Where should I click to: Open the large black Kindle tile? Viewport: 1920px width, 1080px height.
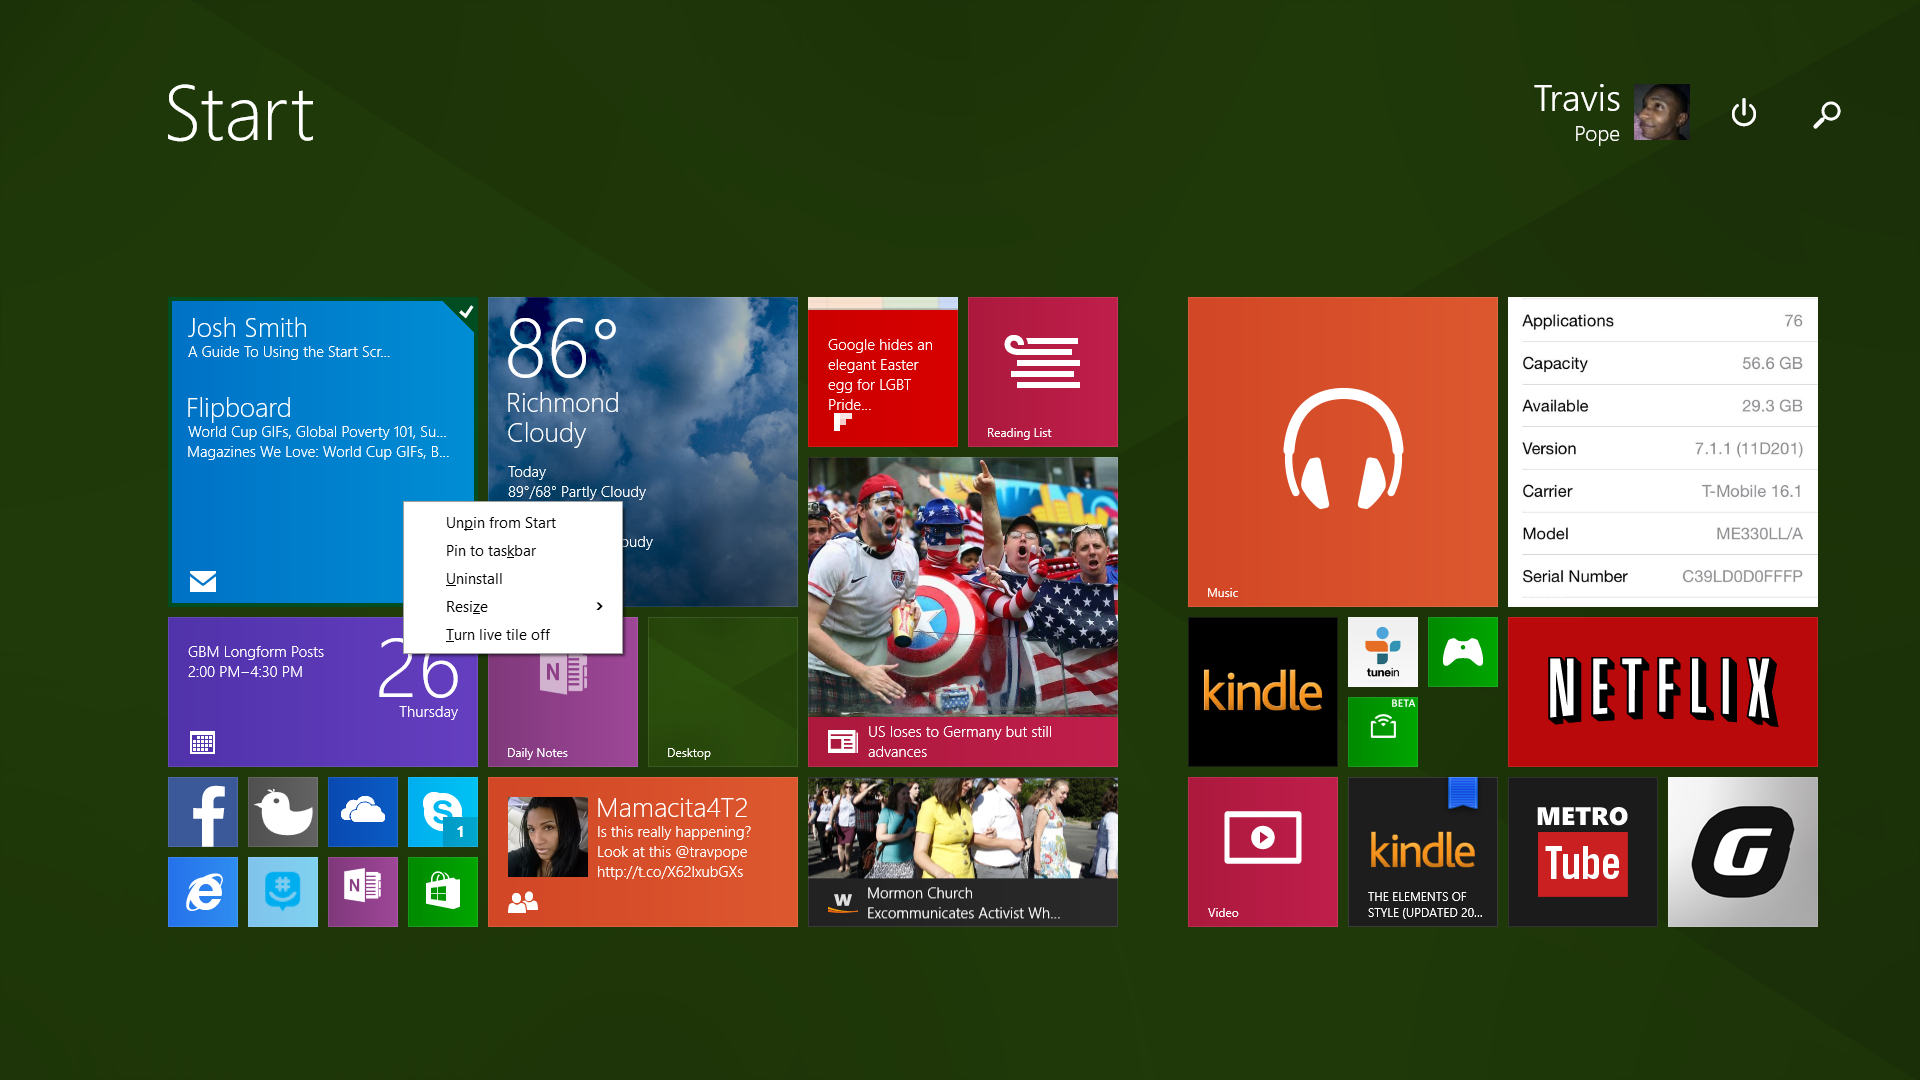1263,692
